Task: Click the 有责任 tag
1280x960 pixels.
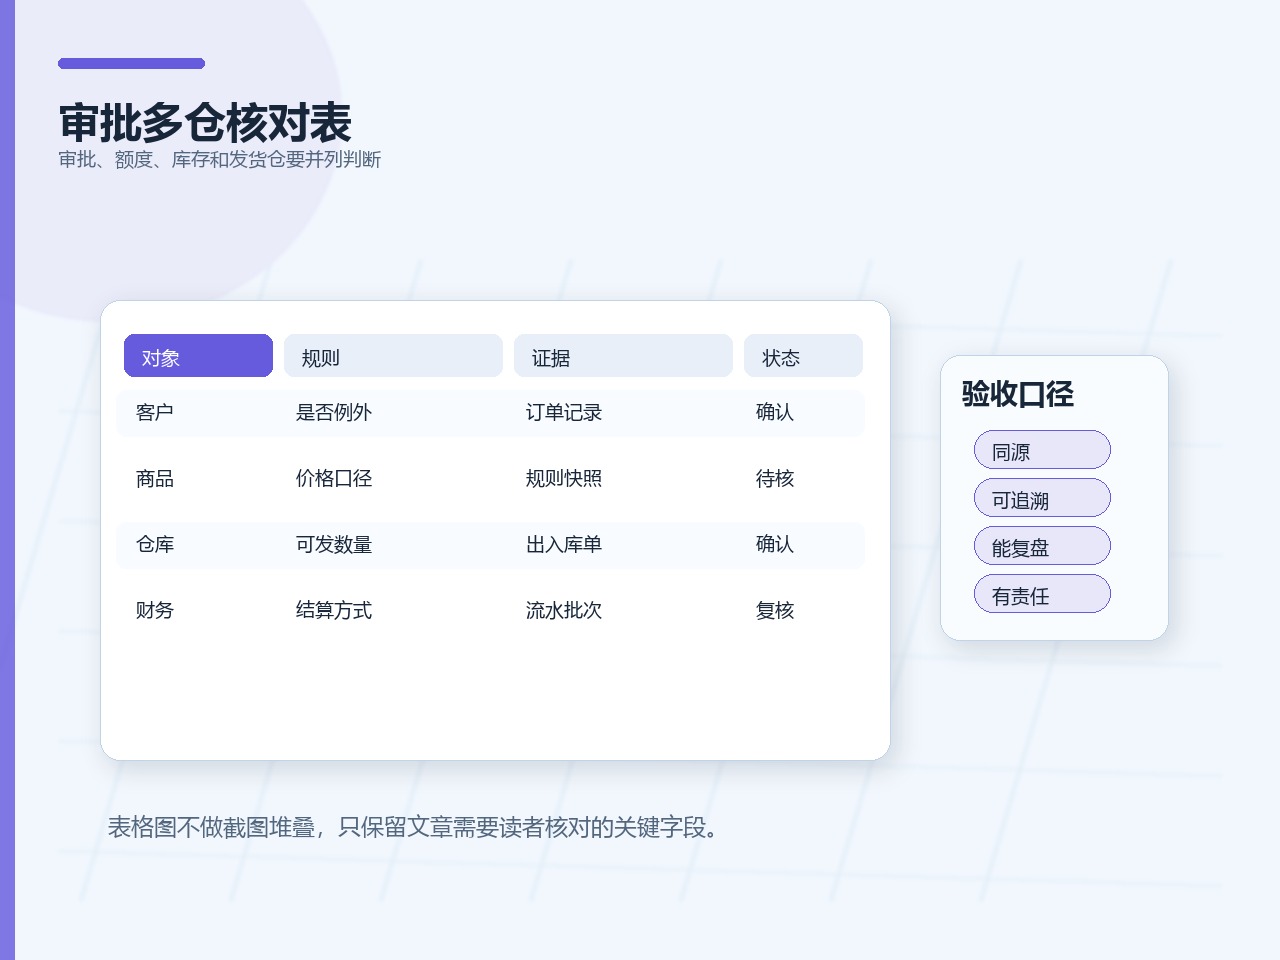Action: 1042,594
